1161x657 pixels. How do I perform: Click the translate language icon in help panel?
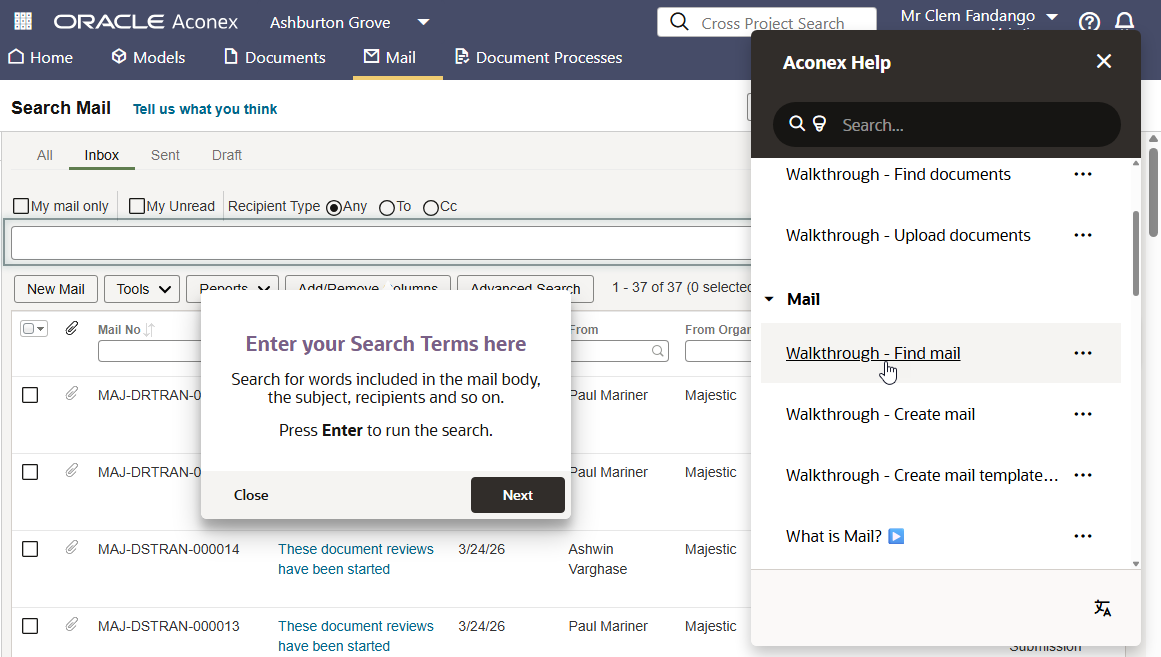point(1102,608)
